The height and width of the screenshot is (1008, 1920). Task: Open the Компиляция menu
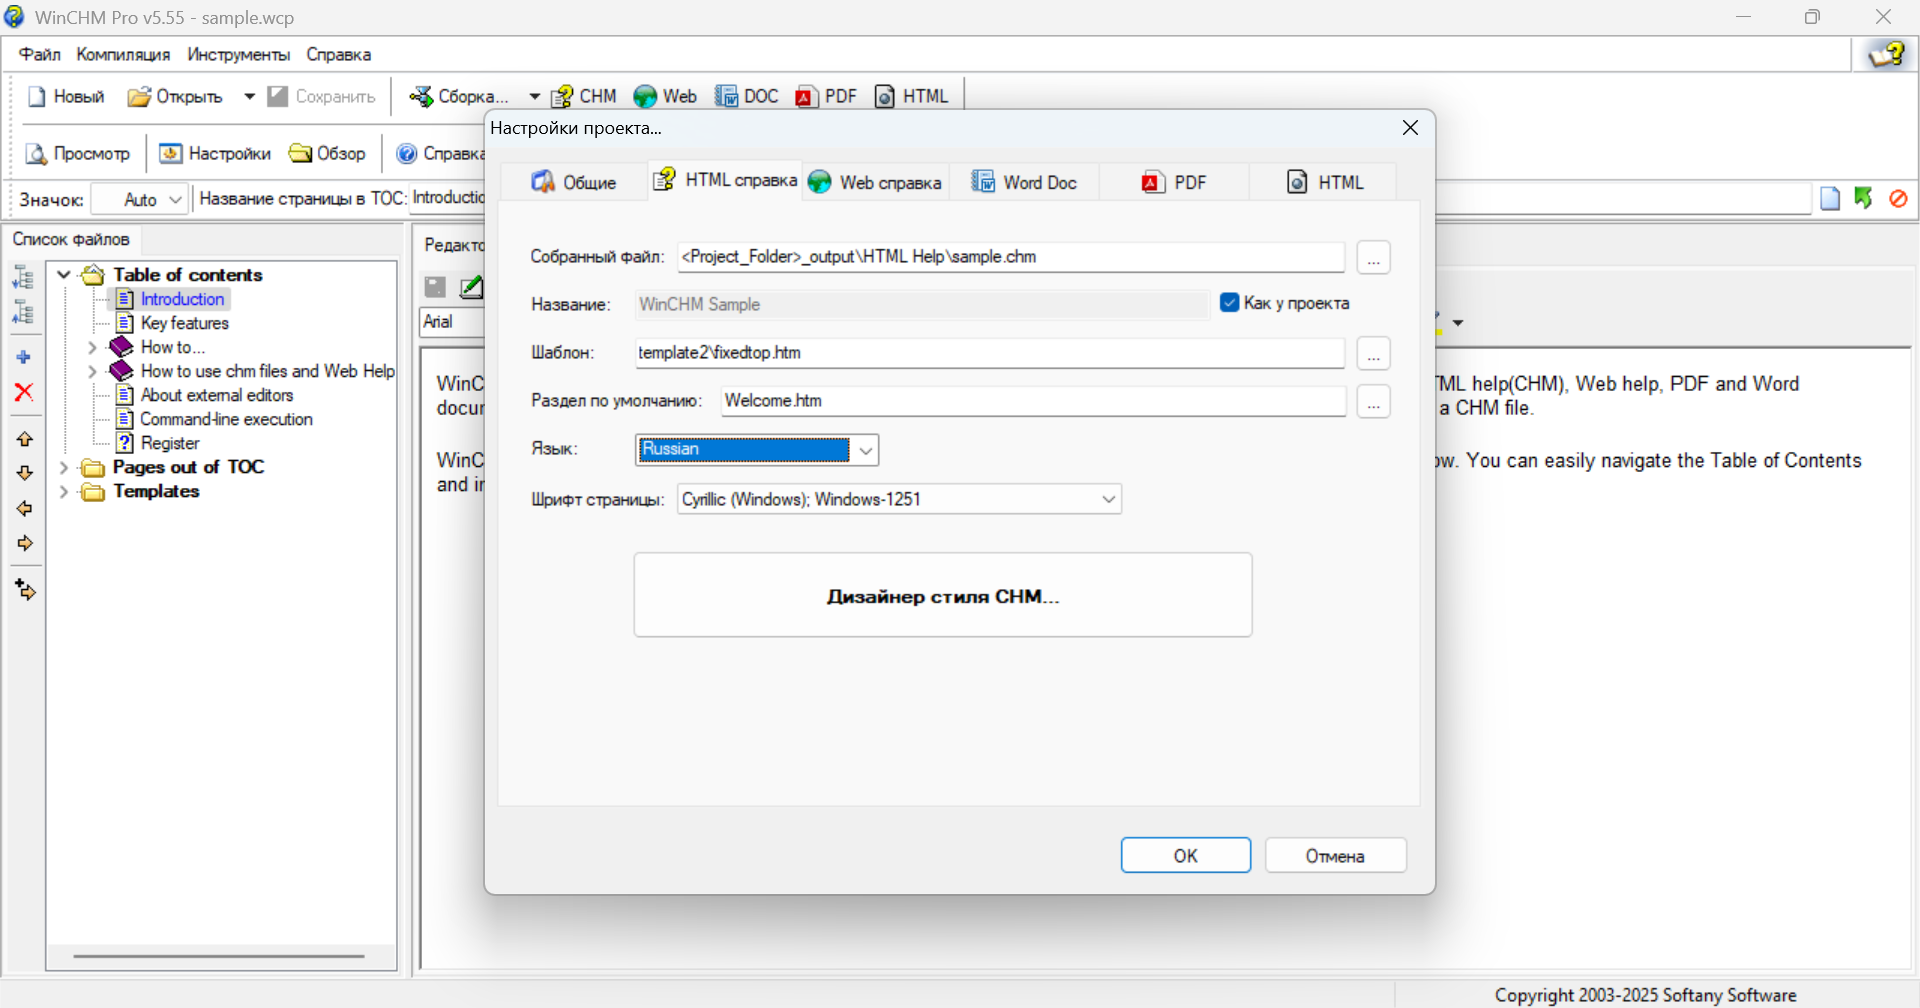coord(123,54)
